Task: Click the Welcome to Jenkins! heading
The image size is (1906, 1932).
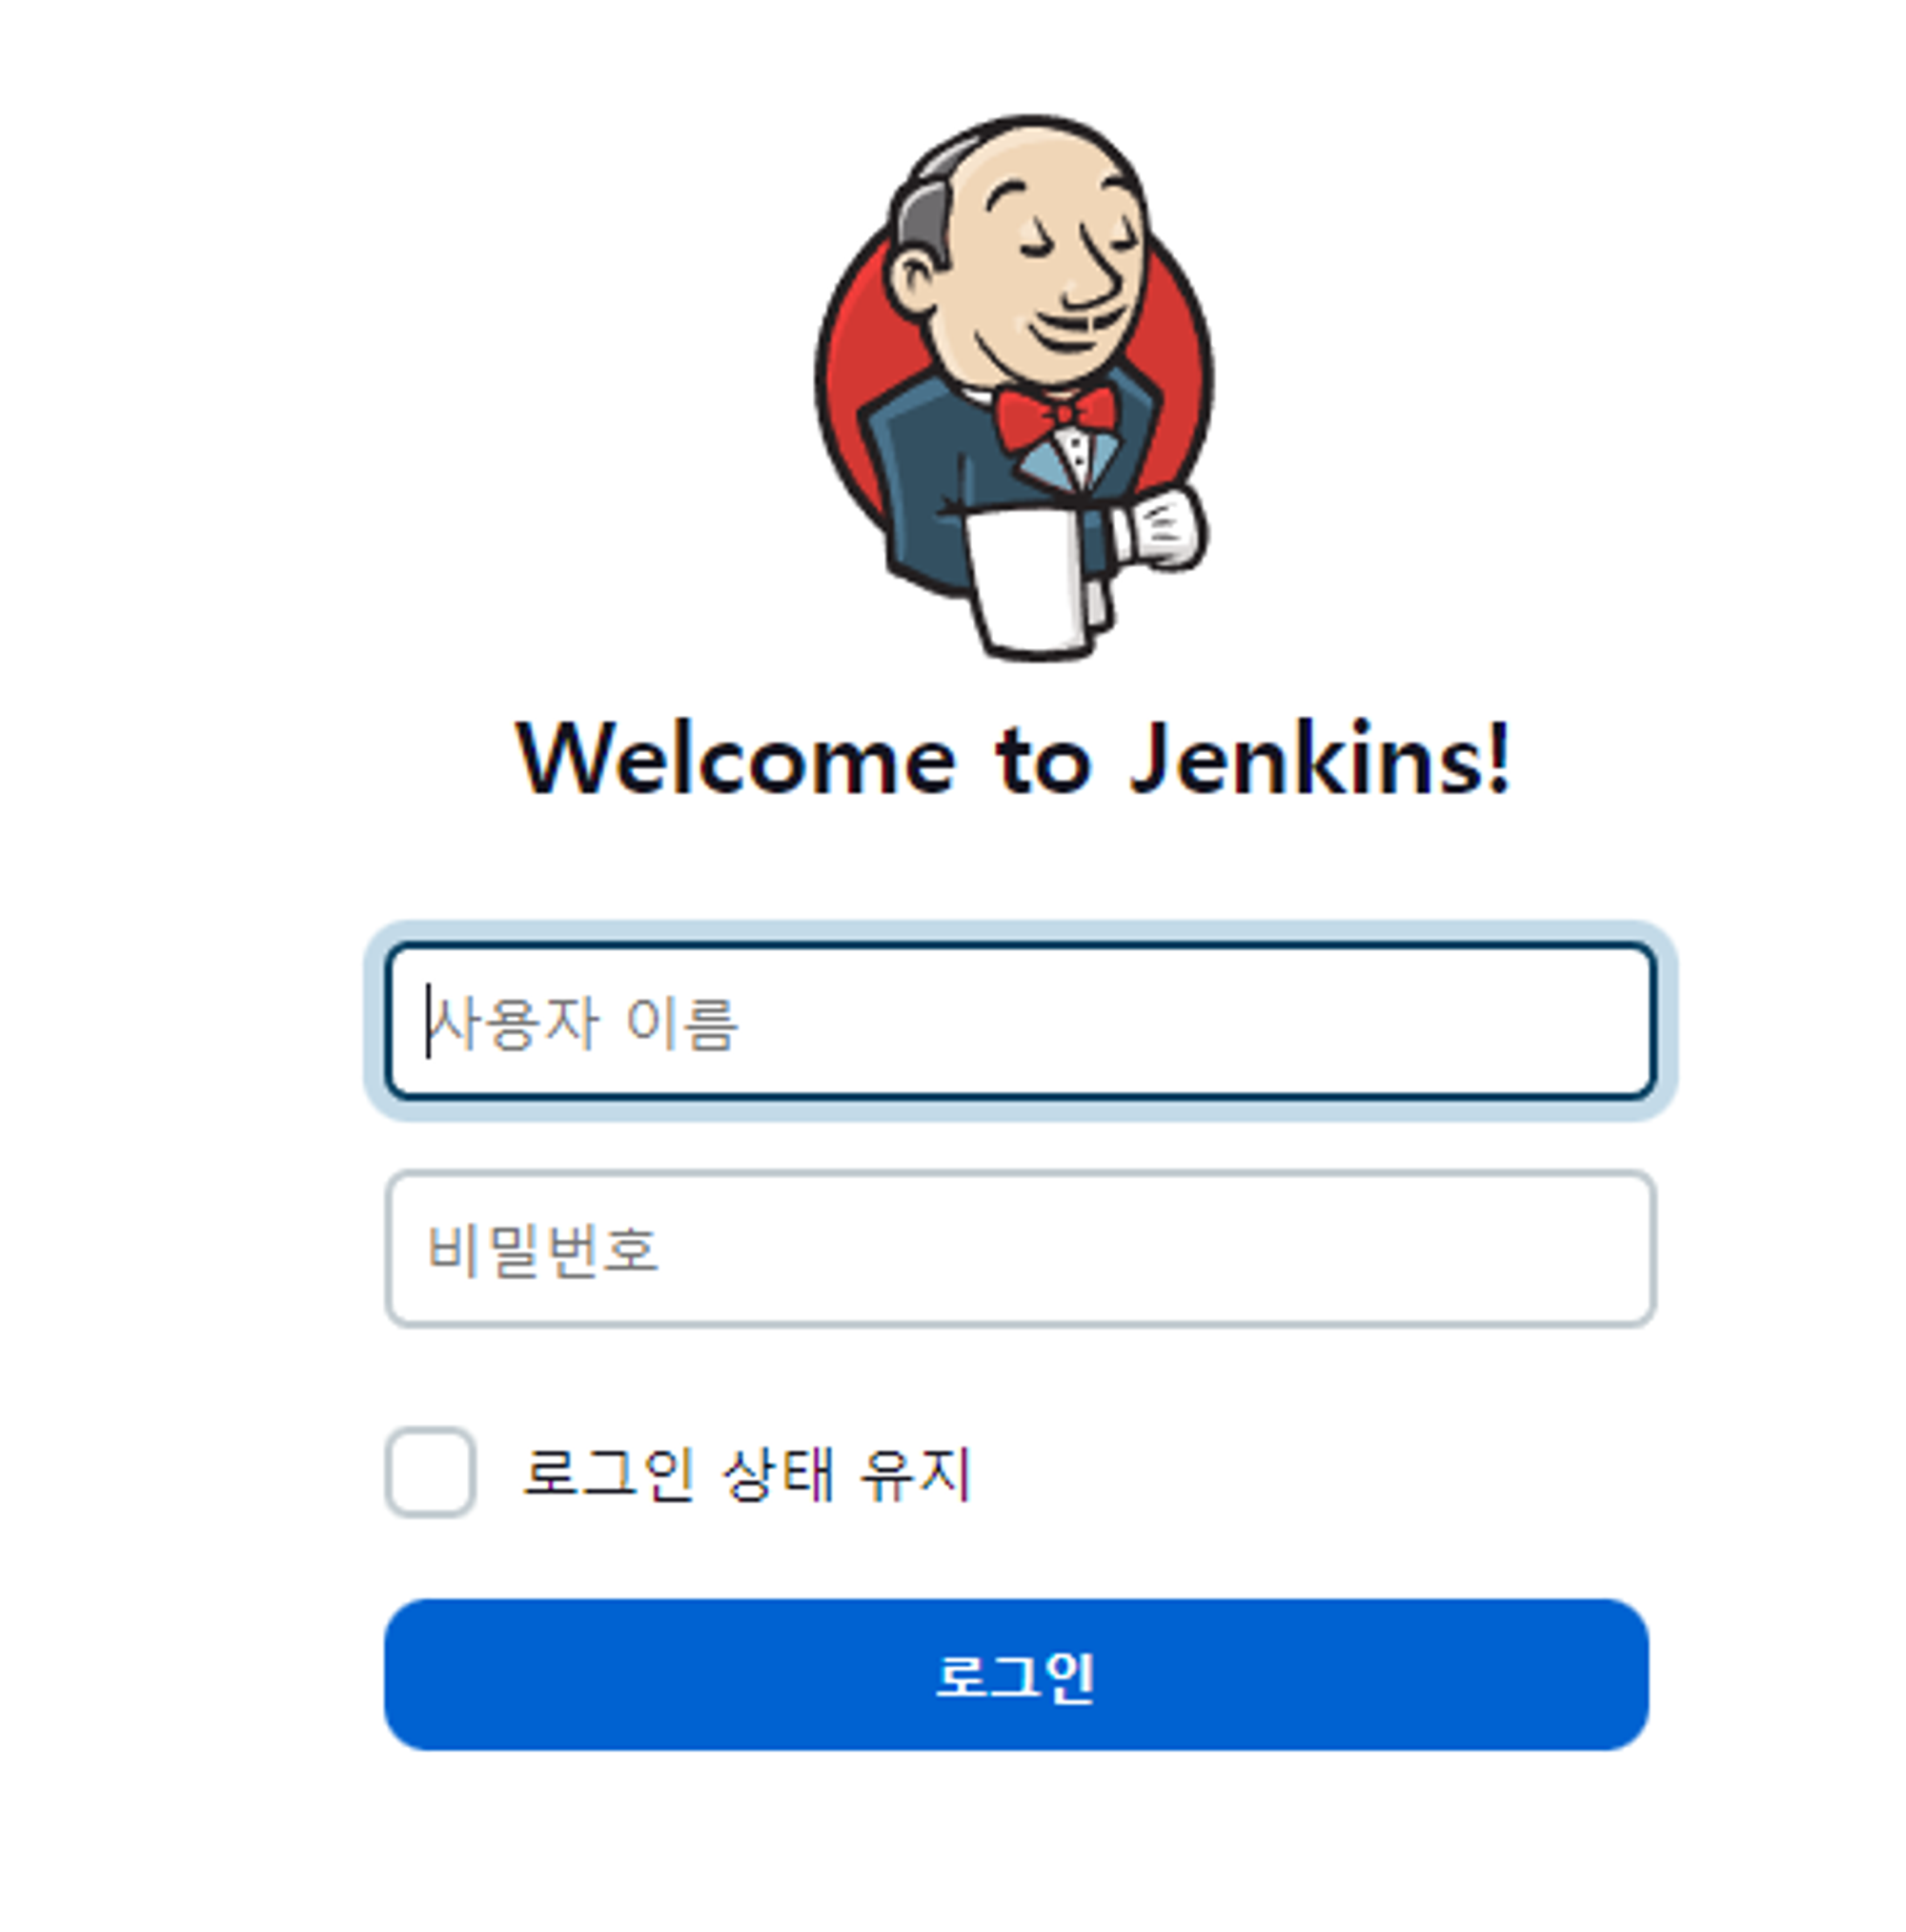Action: tap(1012, 760)
